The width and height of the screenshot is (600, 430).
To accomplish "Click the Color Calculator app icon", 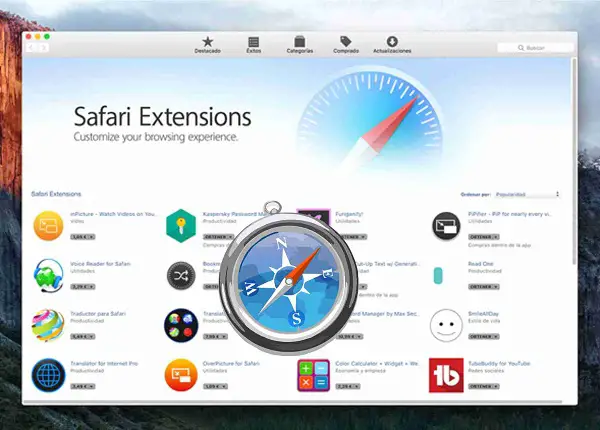I will [x=313, y=375].
